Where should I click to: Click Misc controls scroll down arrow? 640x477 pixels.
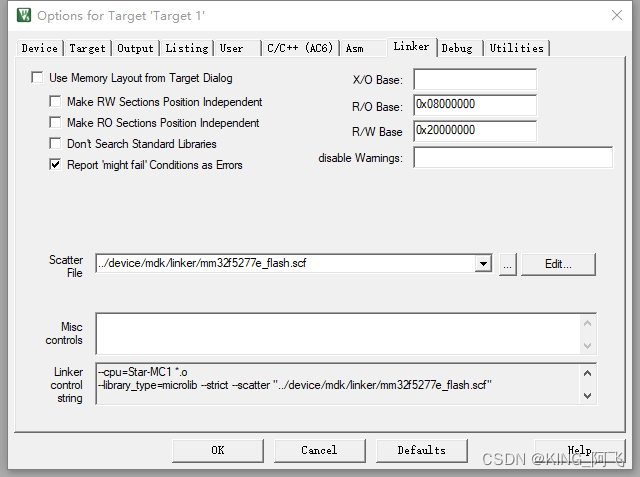[587, 345]
